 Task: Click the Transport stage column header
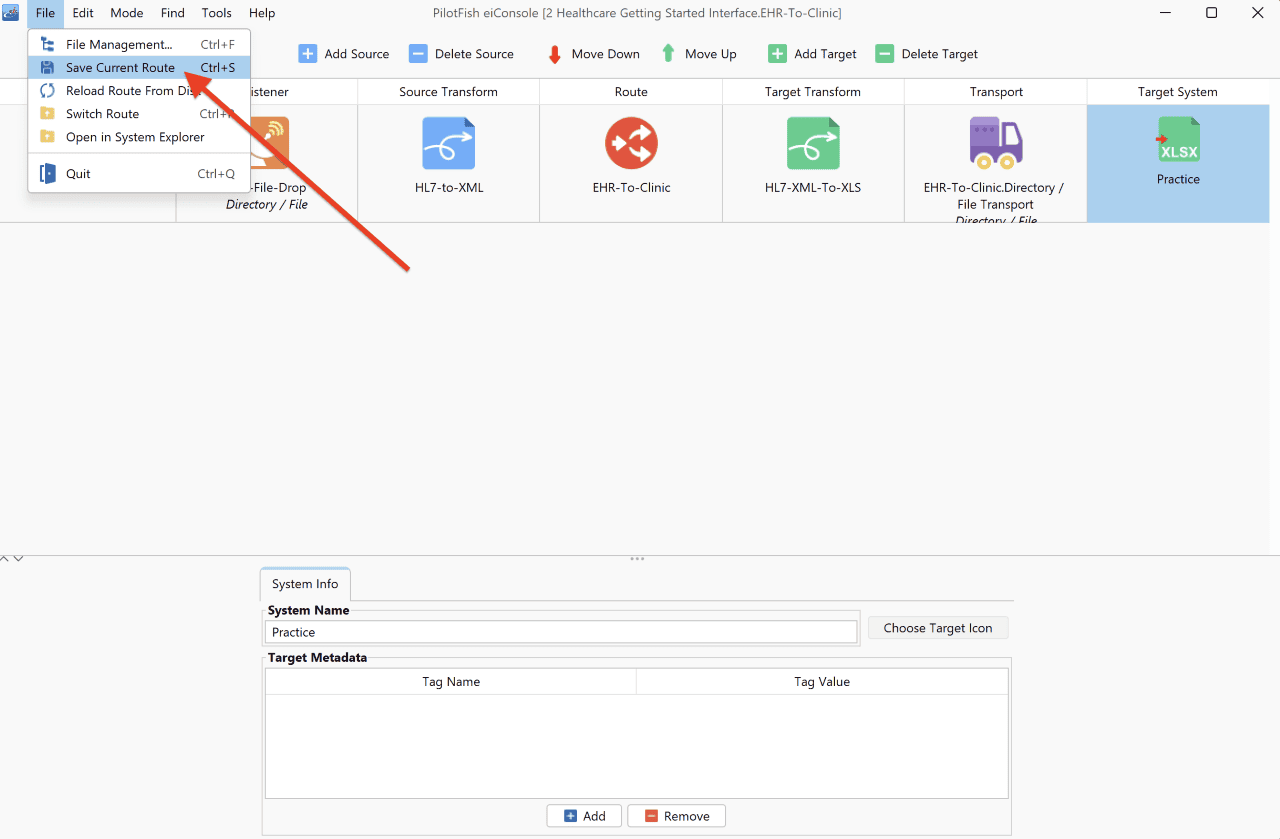[996, 92]
